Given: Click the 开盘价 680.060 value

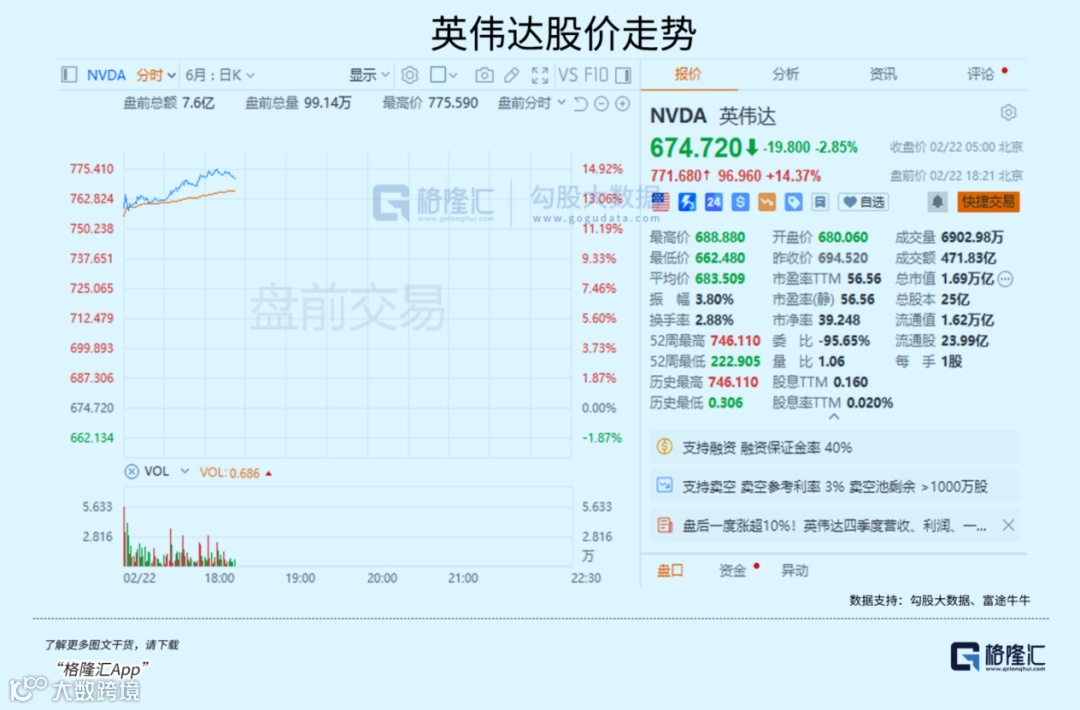Looking at the screenshot, I should (x=843, y=237).
